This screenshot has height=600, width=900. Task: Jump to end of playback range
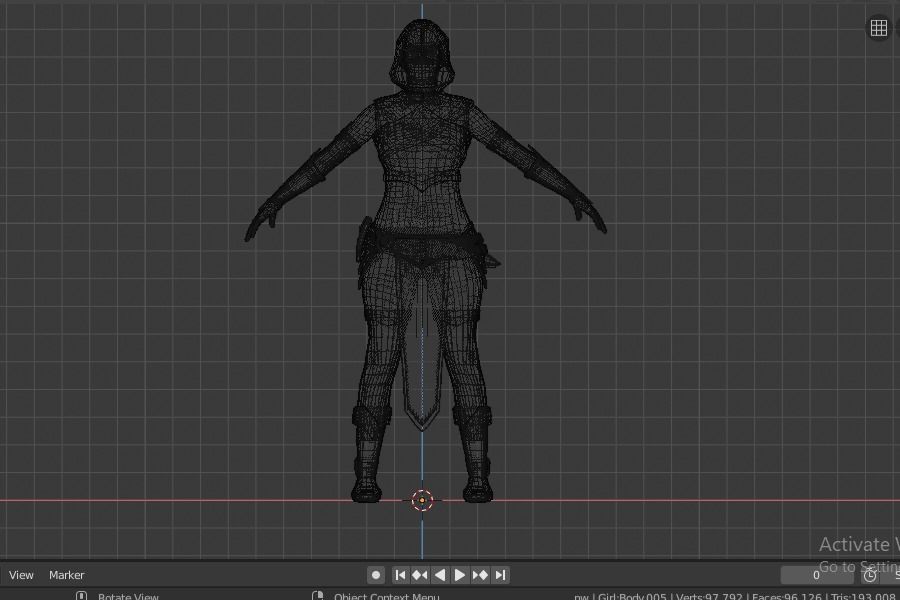(x=499, y=575)
